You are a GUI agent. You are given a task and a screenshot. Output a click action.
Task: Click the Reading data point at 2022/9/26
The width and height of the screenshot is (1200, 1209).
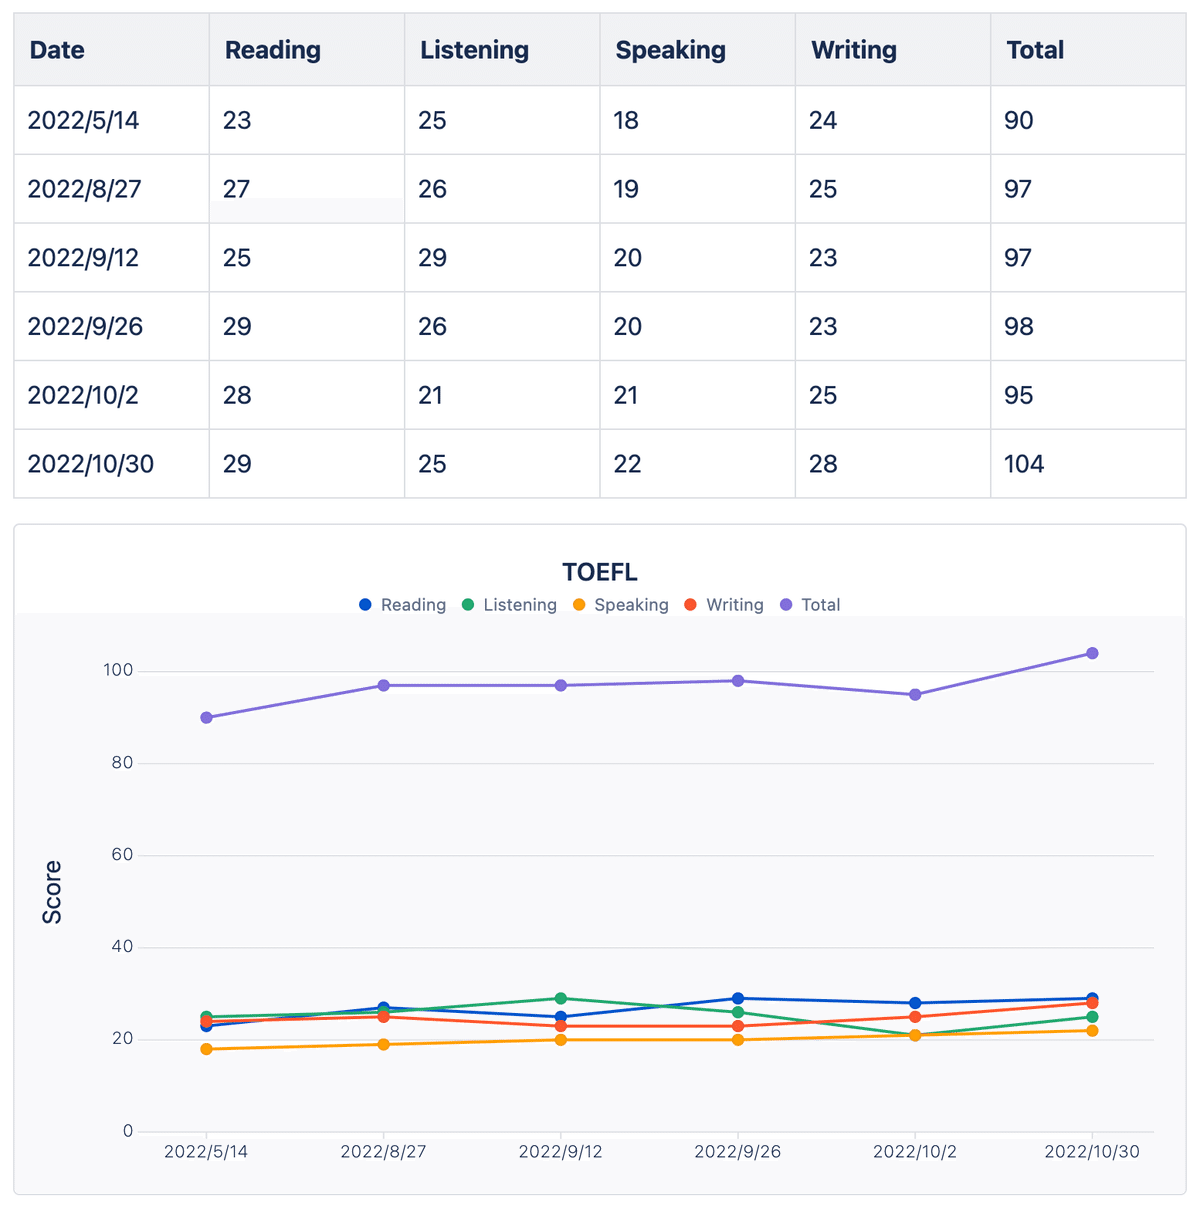[738, 998]
